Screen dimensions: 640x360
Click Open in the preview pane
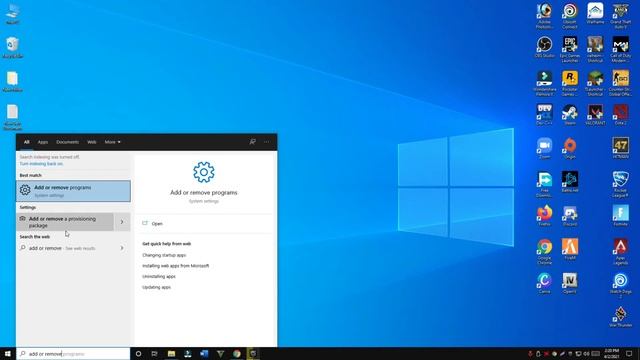[157, 224]
